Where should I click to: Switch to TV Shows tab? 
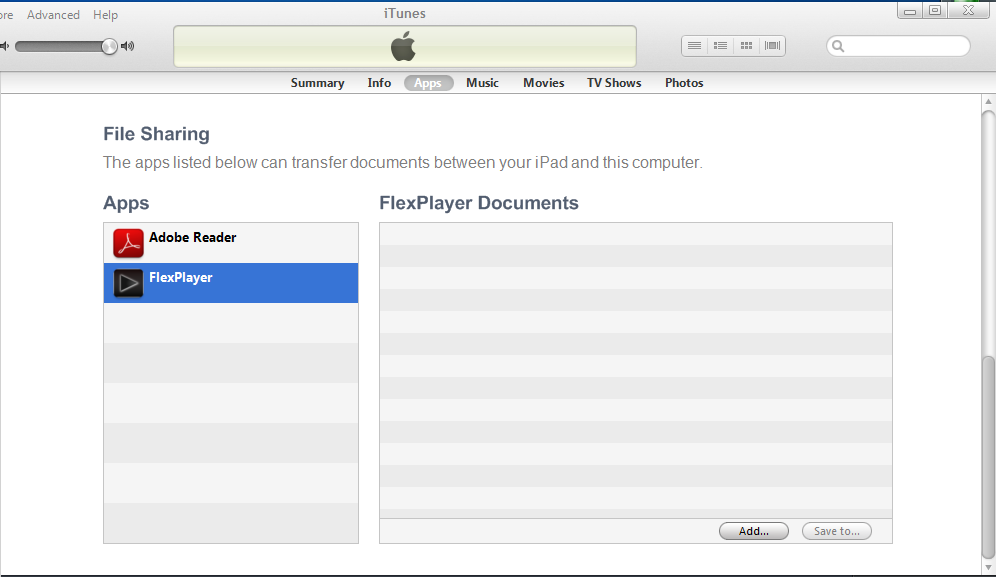614,83
